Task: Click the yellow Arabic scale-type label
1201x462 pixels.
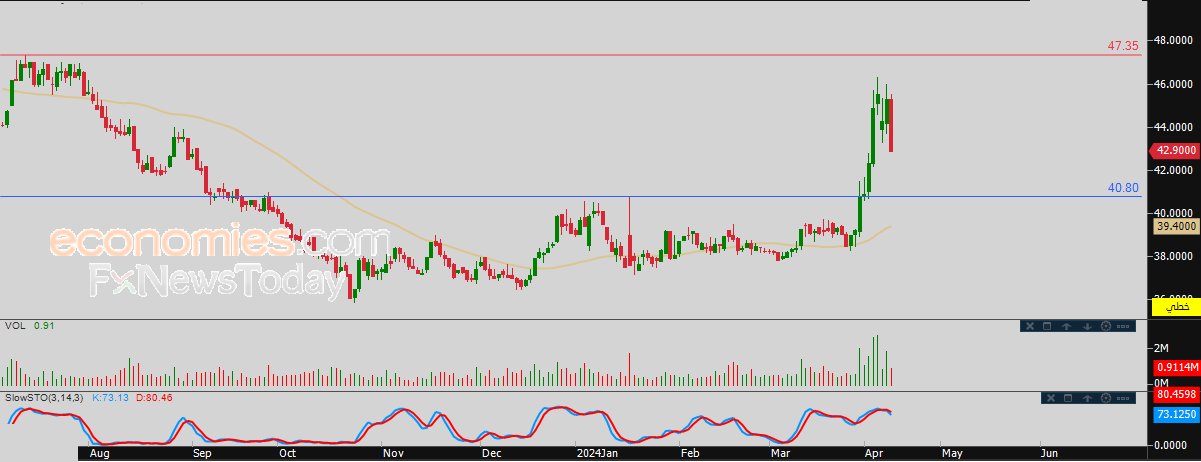Action: tap(1175, 308)
